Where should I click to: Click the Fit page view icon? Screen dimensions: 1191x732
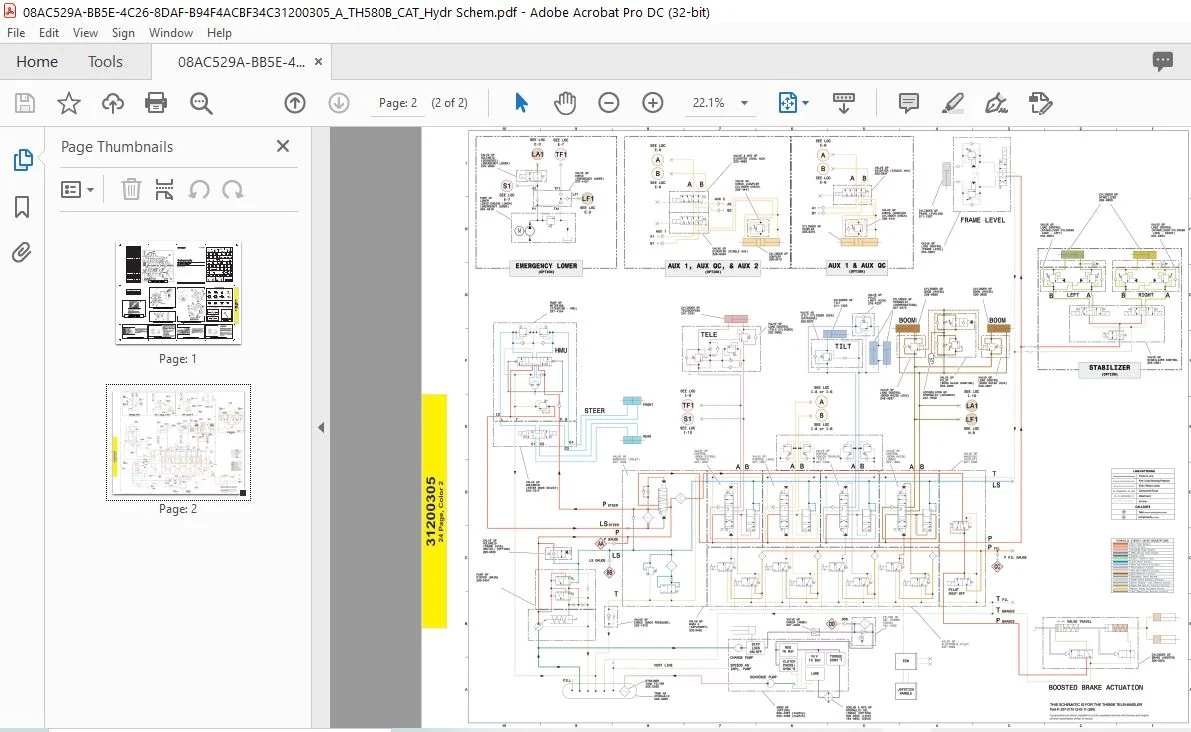coord(788,103)
